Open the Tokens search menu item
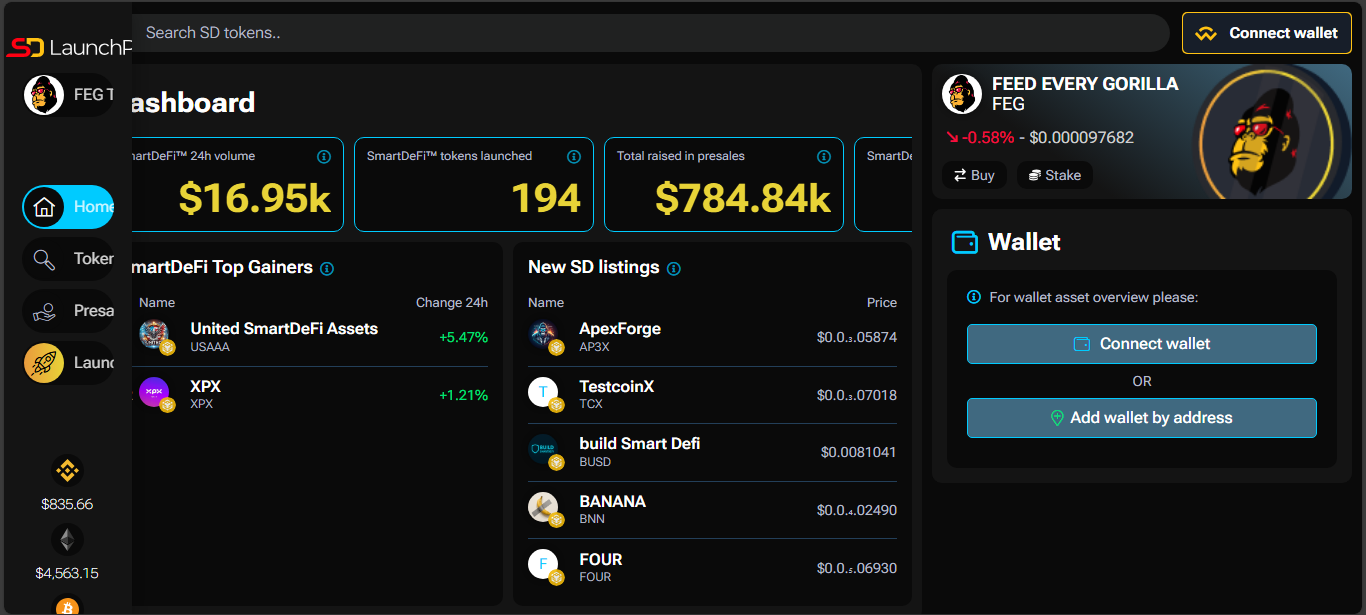 click(68, 259)
